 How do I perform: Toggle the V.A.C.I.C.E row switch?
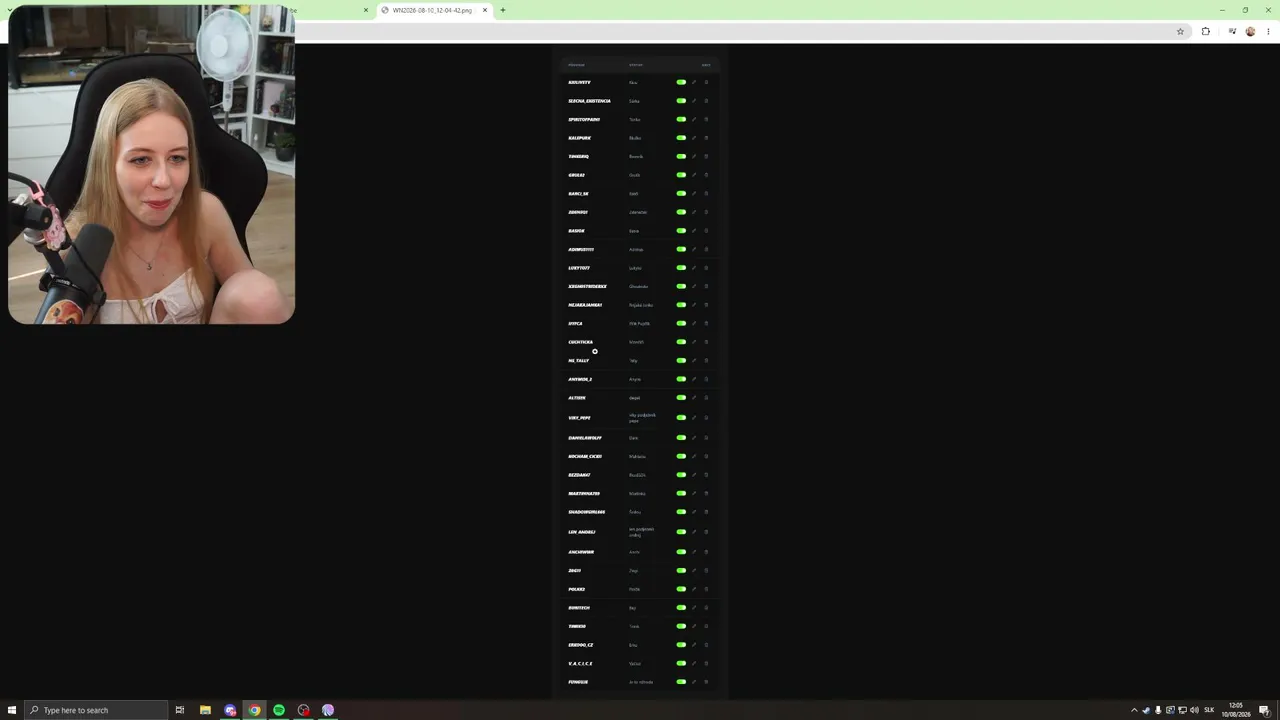(681, 664)
